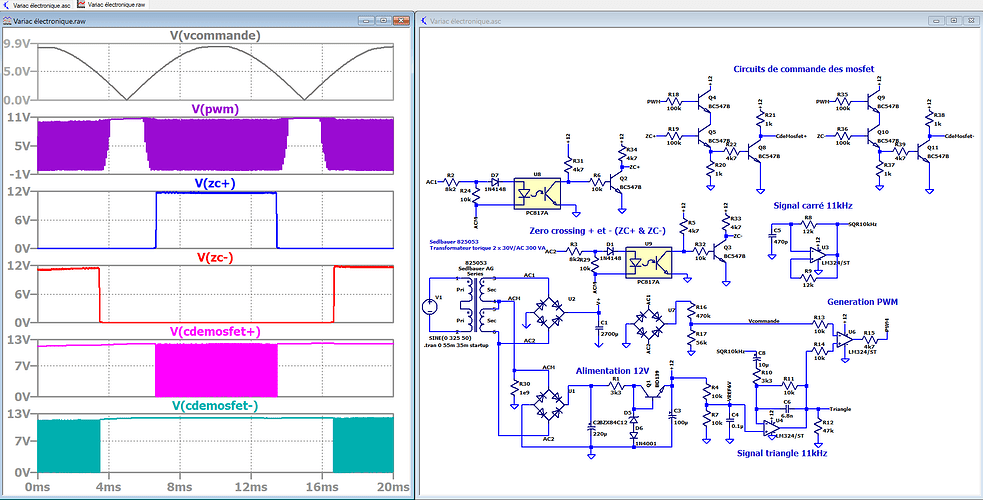The image size is (983, 500).
Task: Click the 20ms time axis label
Action: (x=394, y=487)
